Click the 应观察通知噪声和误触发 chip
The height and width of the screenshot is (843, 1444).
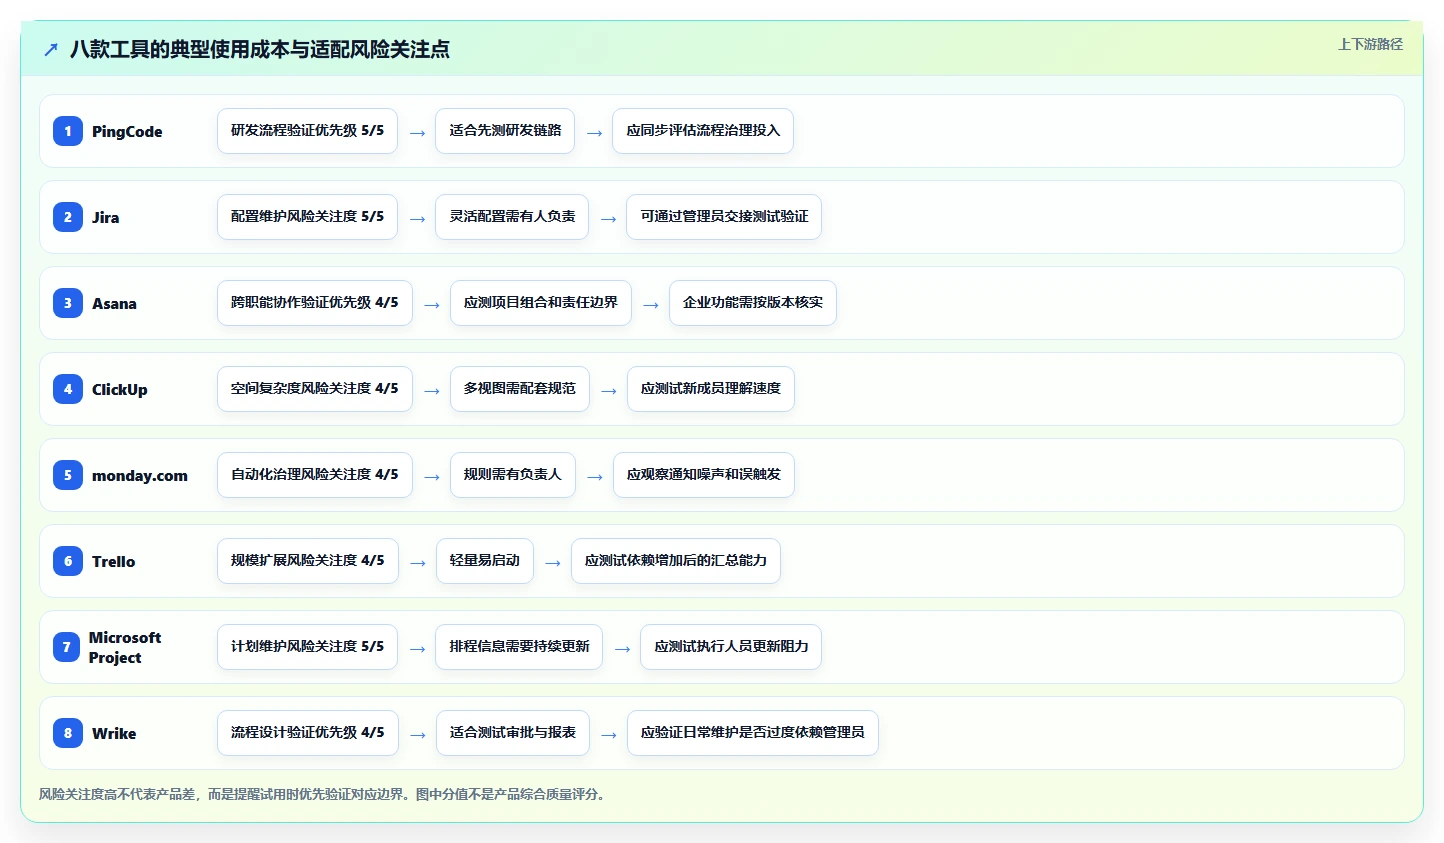(x=704, y=475)
